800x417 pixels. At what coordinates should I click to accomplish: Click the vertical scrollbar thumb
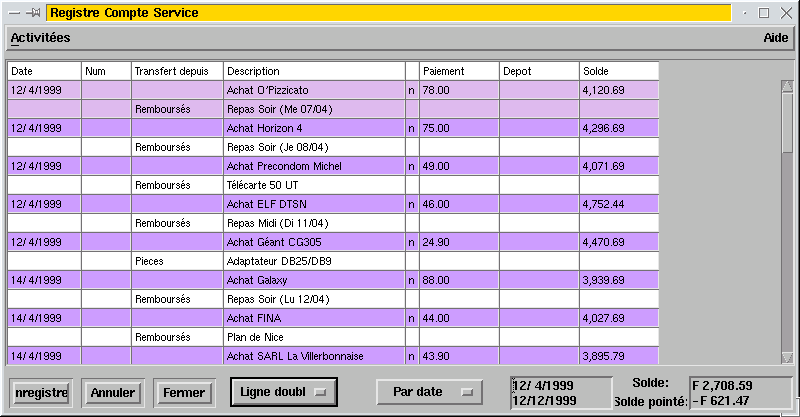(x=786, y=125)
